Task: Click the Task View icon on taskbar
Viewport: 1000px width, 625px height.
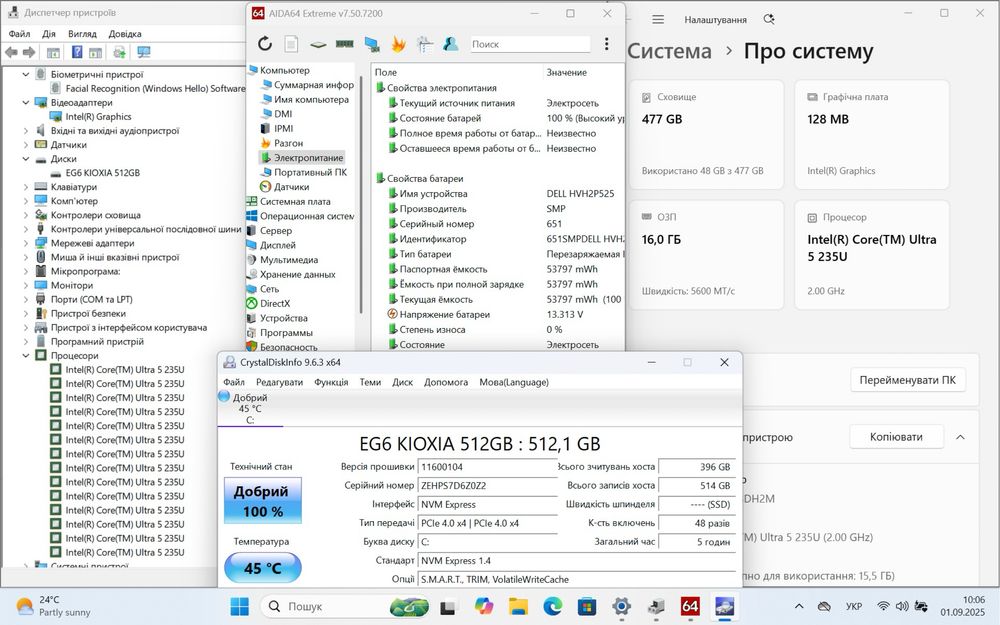Action: click(x=448, y=606)
